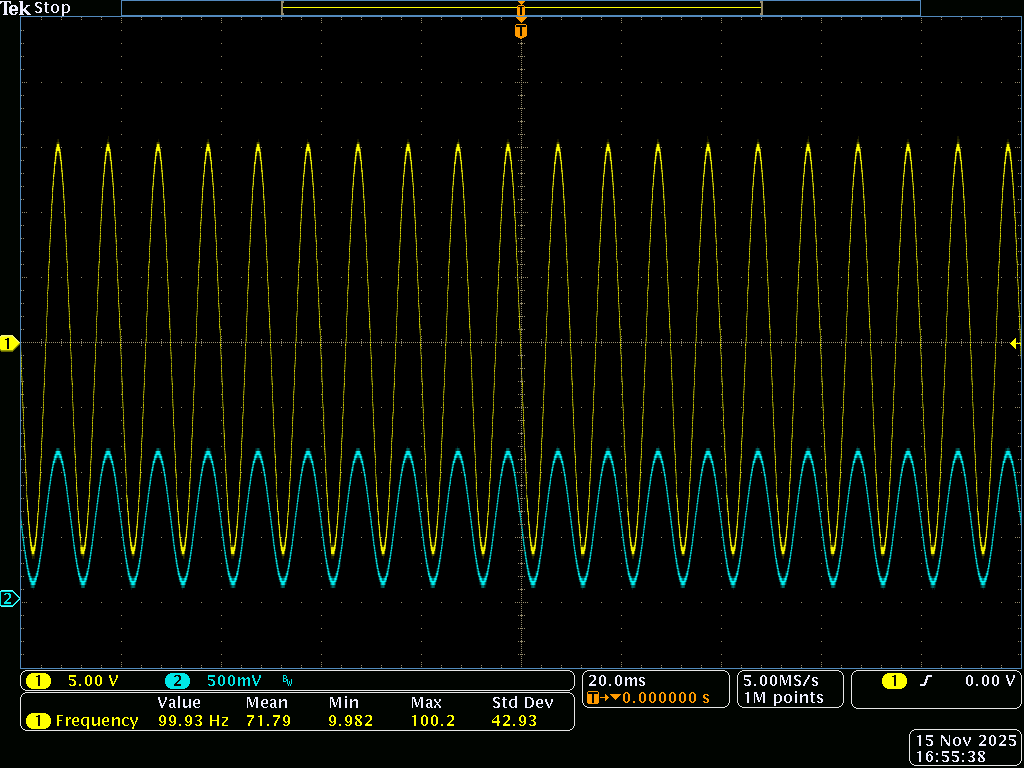Click the Frequency measurement row label
The height and width of the screenshot is (768, 1024).
96,720
